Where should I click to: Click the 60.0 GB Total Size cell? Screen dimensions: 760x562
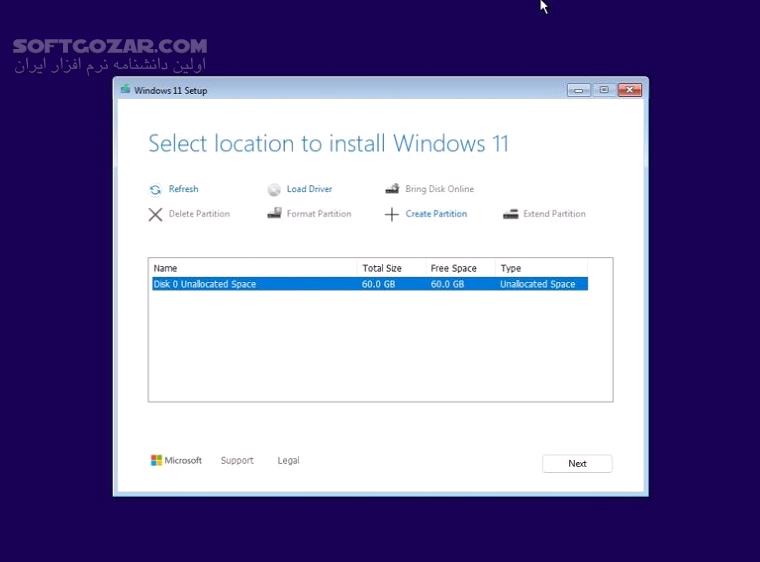tap(379, 284)
